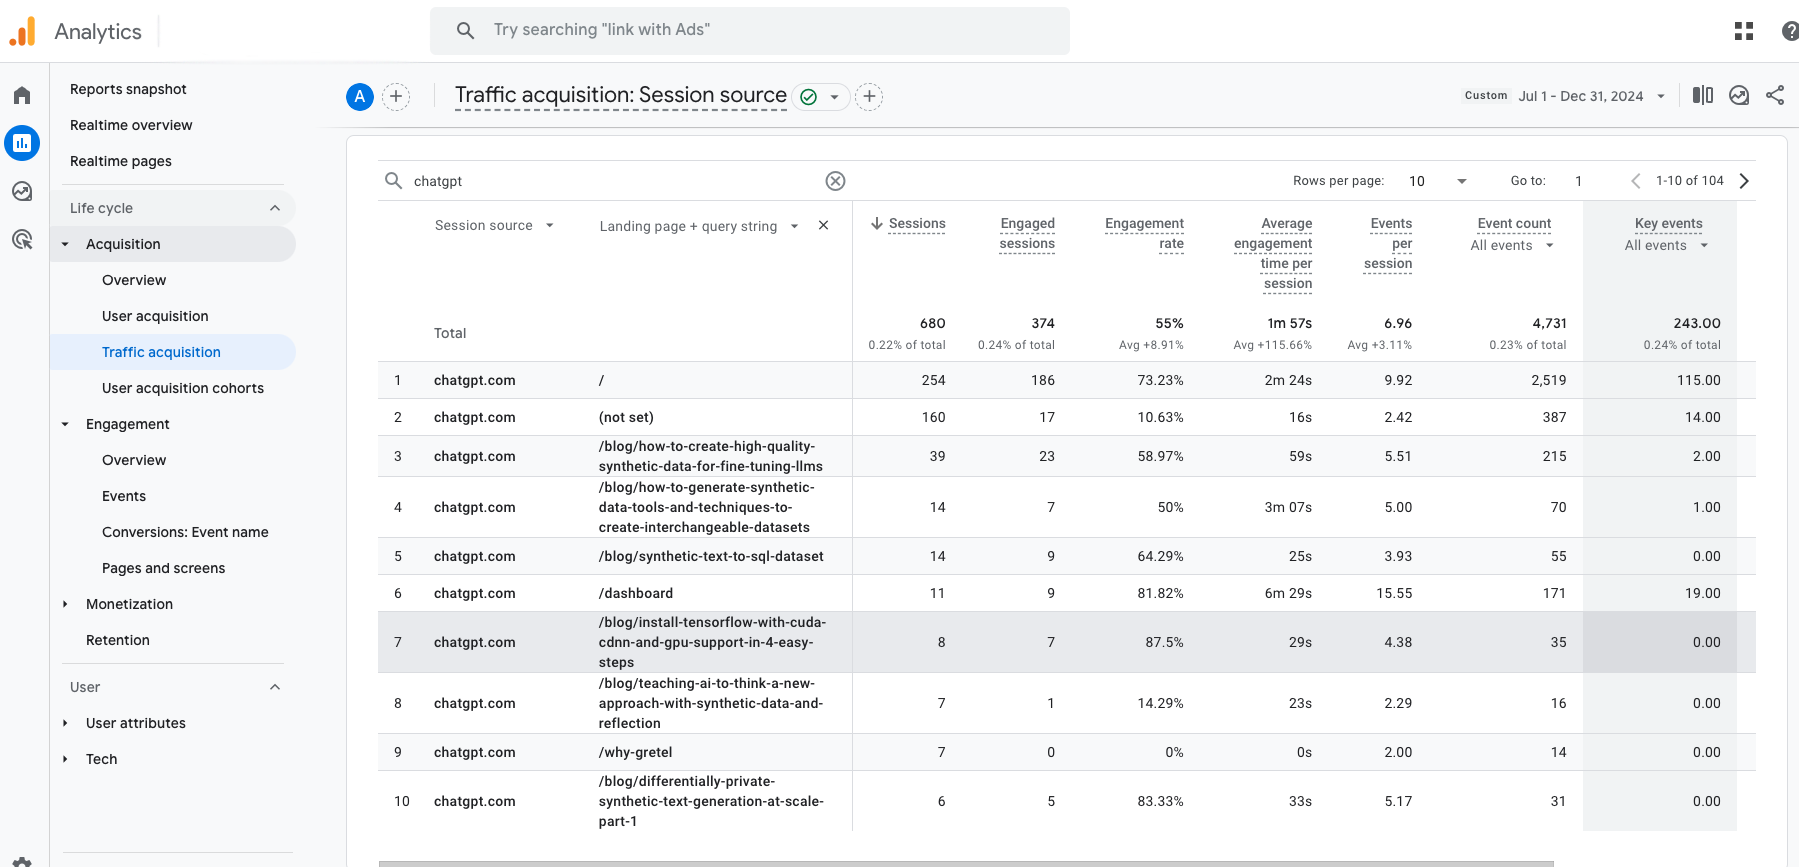Clear the chatgpt table search
Viewport: 1799px width, 867px height.
(835, 181)
